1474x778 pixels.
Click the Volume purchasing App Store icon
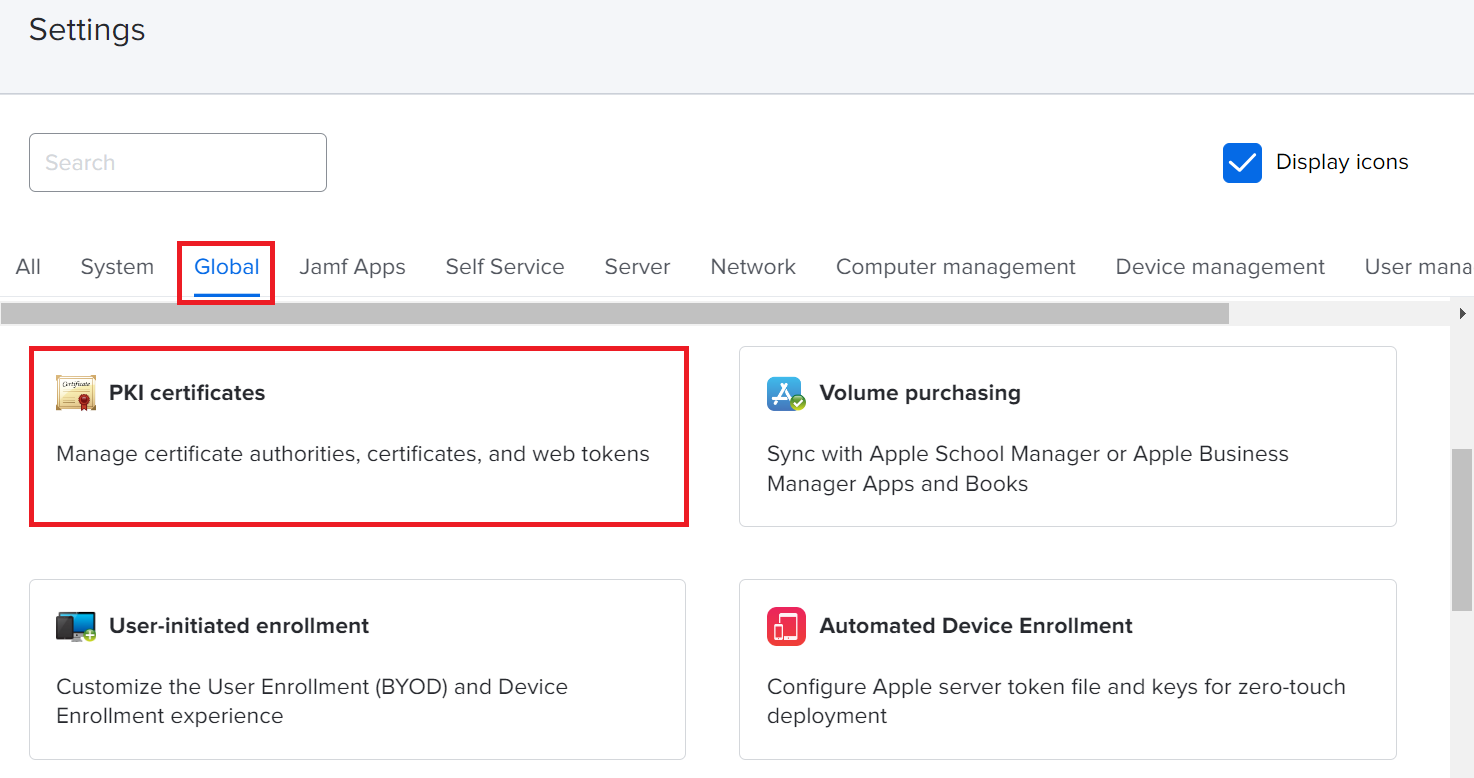click(x=786, y=393)
